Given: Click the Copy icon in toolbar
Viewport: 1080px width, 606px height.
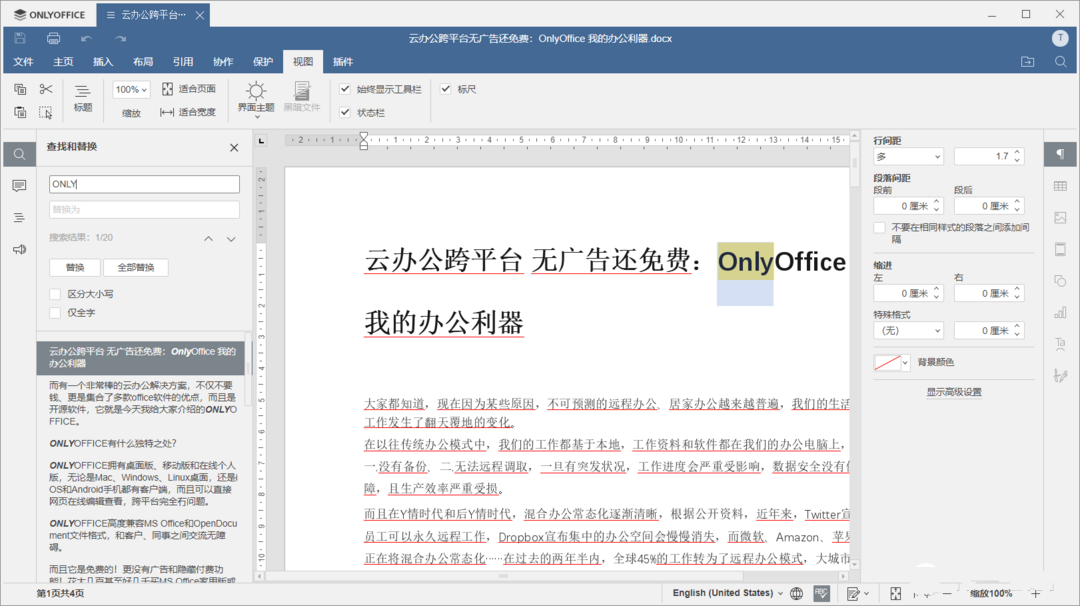Looking at the screenshot, I should 20,89.
